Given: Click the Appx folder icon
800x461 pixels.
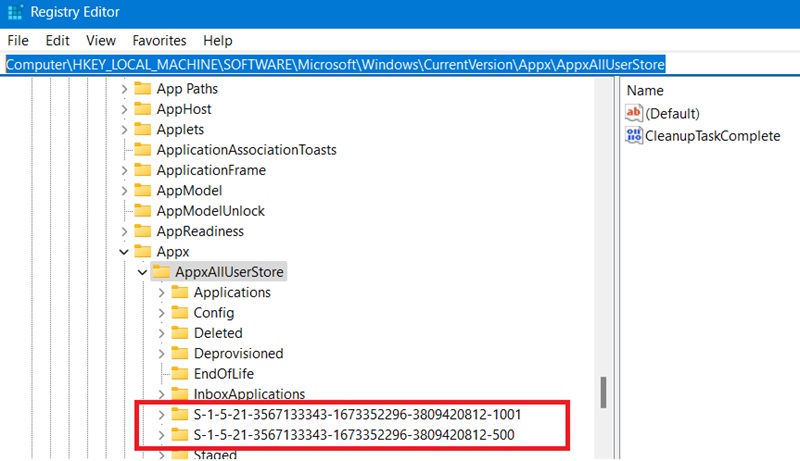Looking at the screenshot, I should coord(142,251).
